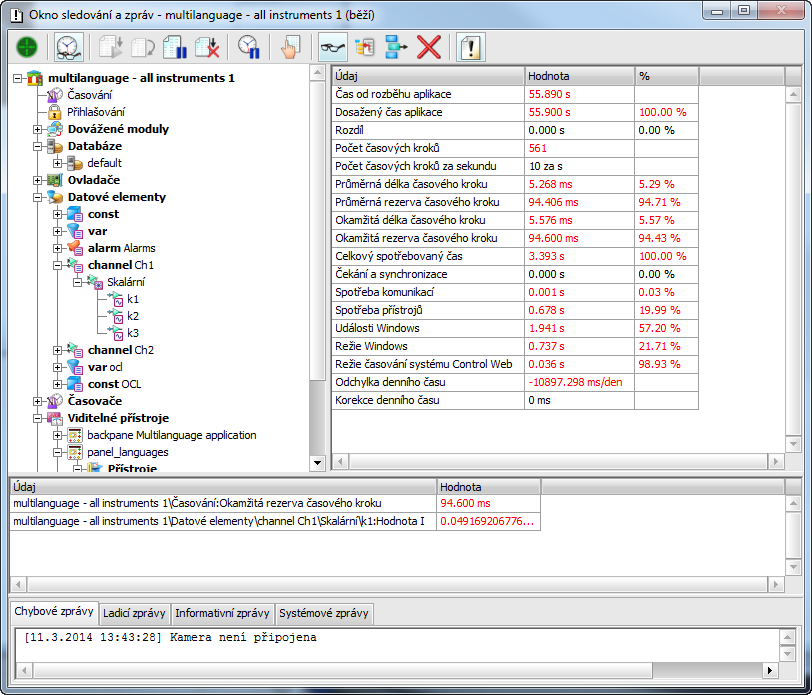Click the exclamation mark page toolbar icon
Image resolution: width=812 pixels, height=695 pixels.
pos(470,46)
